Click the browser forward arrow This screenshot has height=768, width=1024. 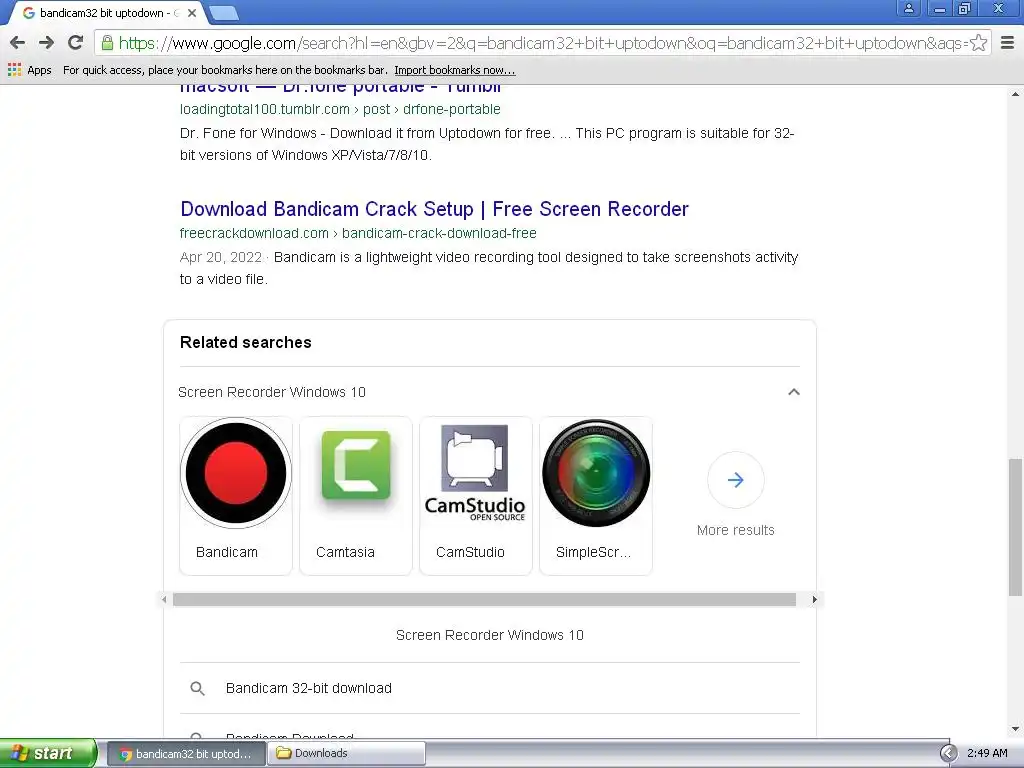pyautogui.click(x=46, y=43)
